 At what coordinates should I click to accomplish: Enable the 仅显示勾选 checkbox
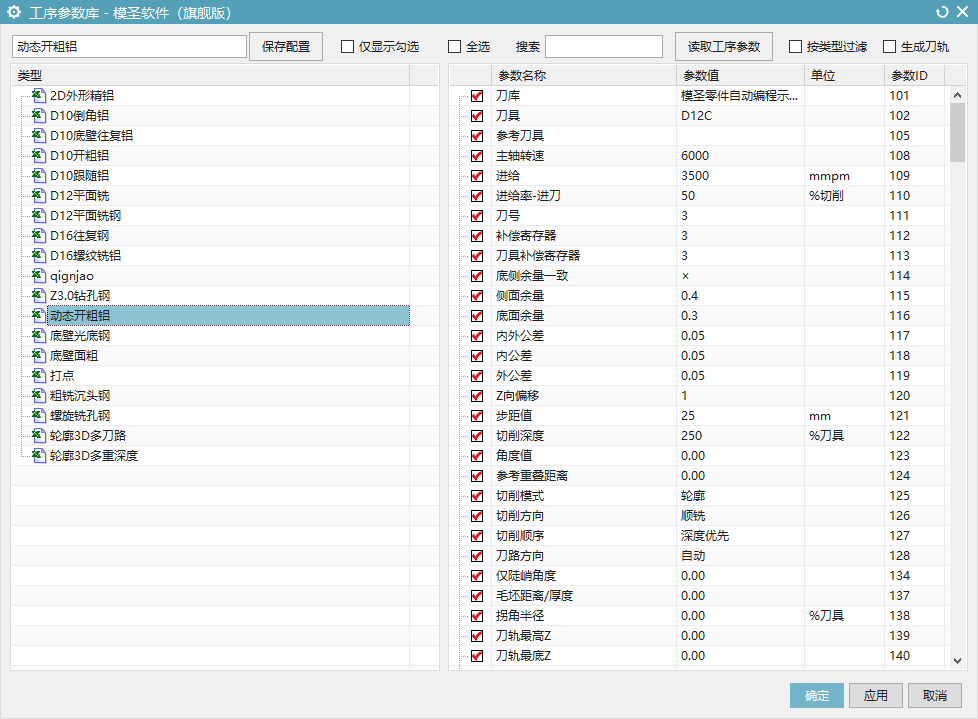coord(347,47)
